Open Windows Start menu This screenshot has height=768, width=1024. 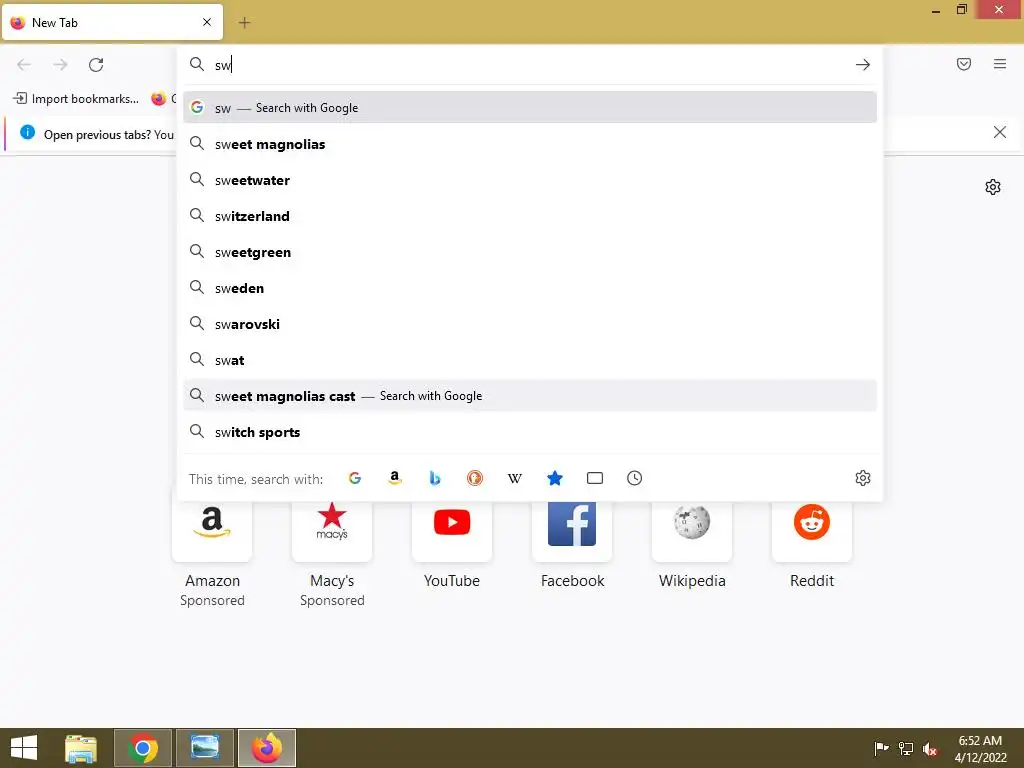click(x=24, y=748)
